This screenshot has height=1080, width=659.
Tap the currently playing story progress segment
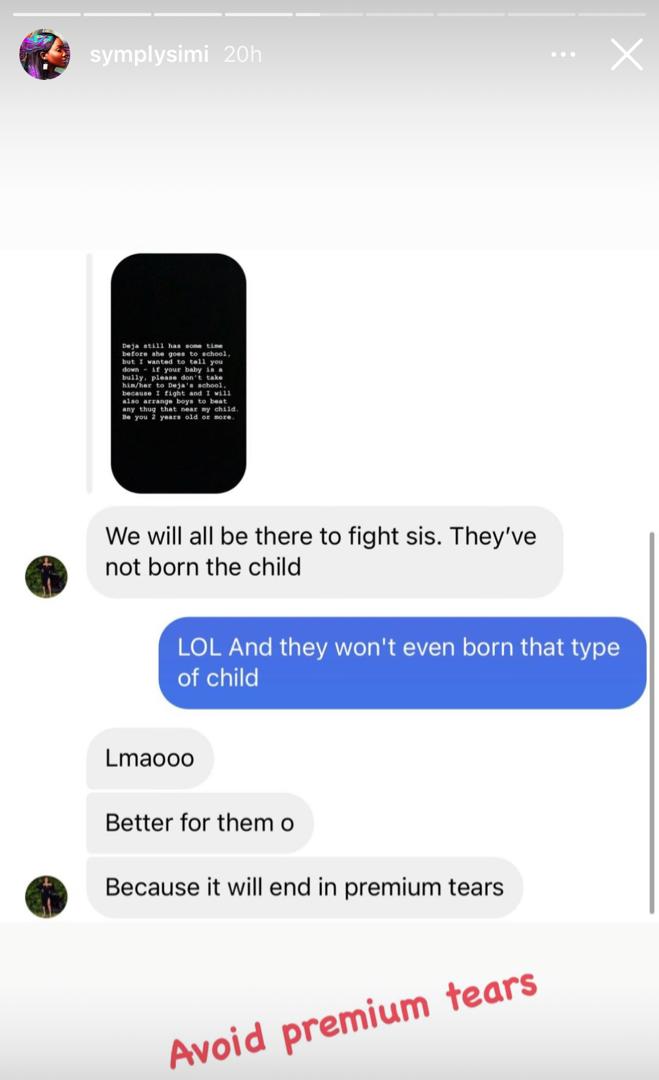tap(329, 14)
